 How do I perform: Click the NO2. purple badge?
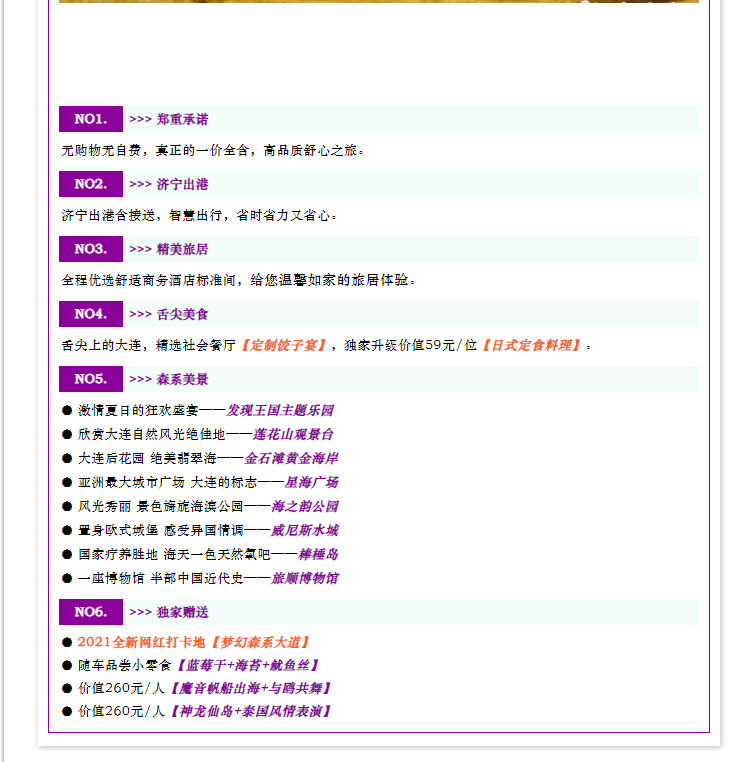click(x=91, y=184)
